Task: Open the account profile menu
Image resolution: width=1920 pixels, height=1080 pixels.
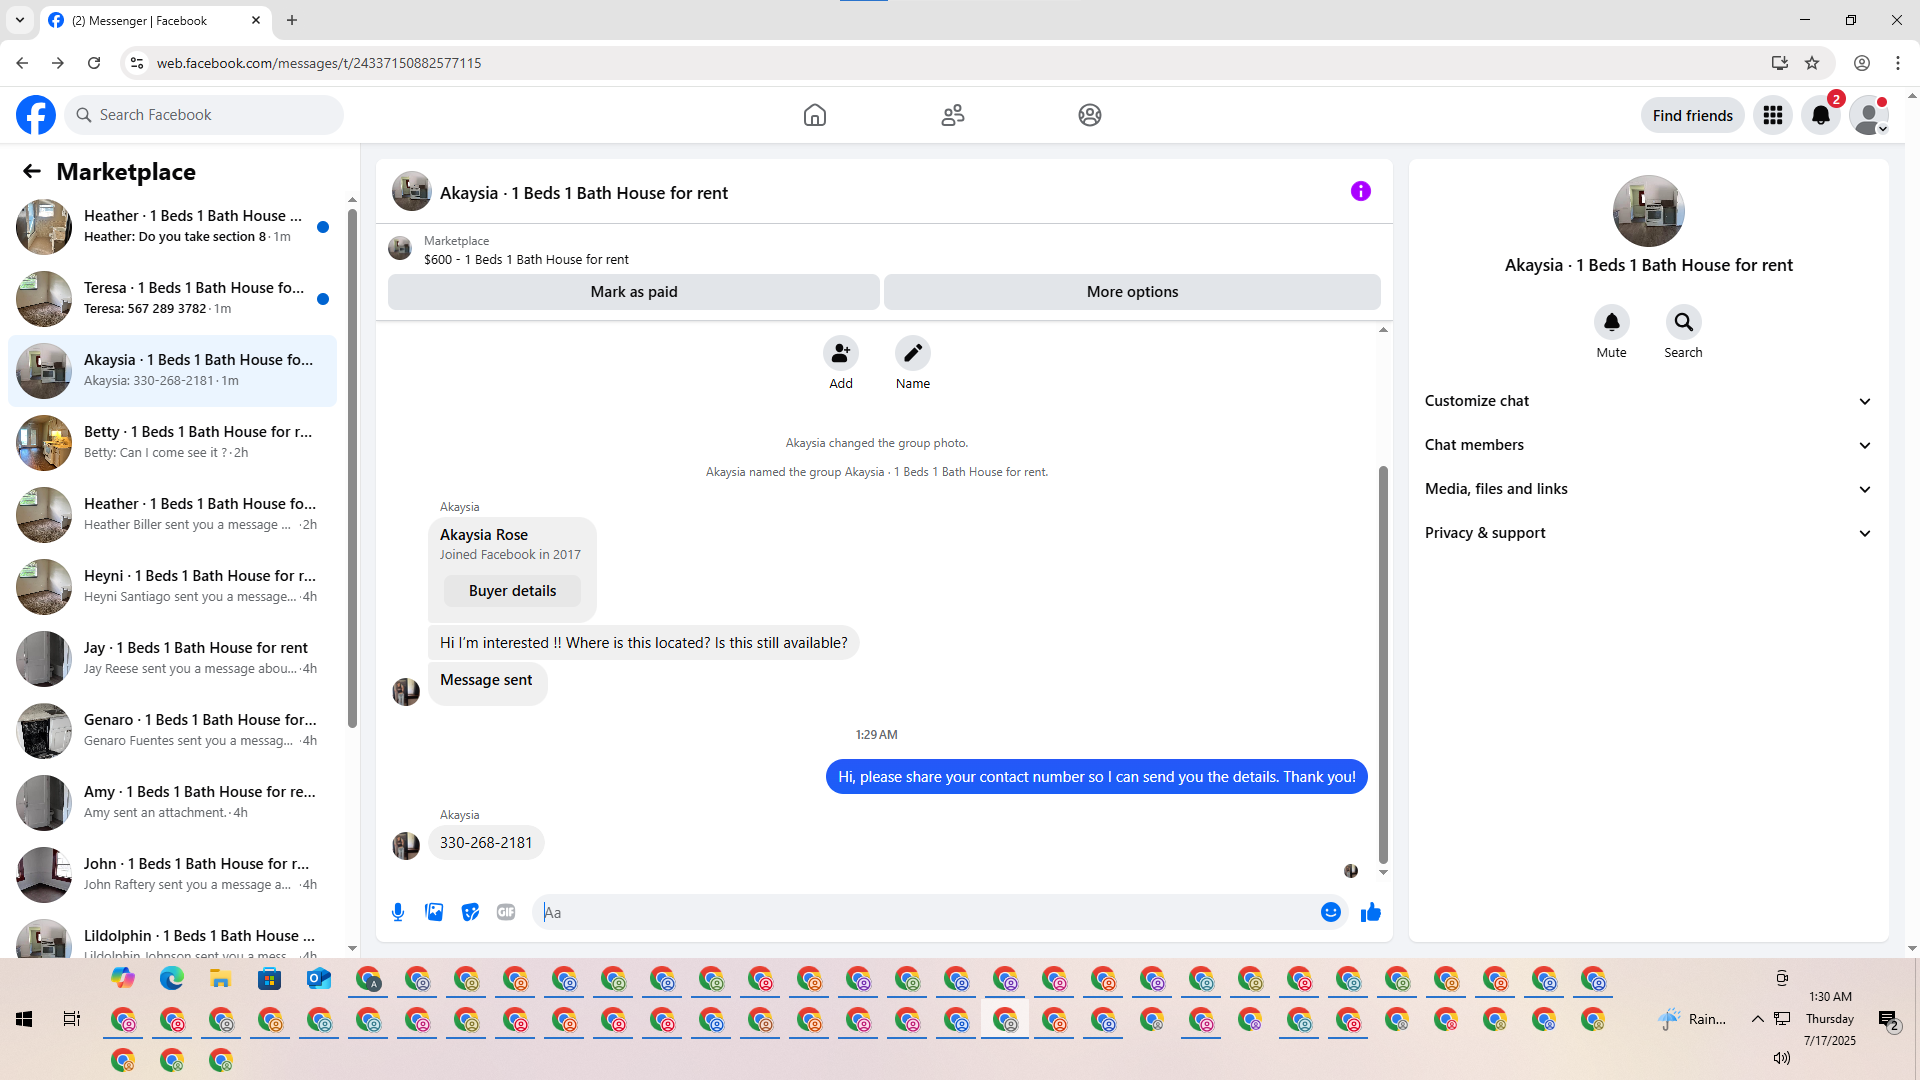Action: pyautogui.click(x=1869, y=115)
